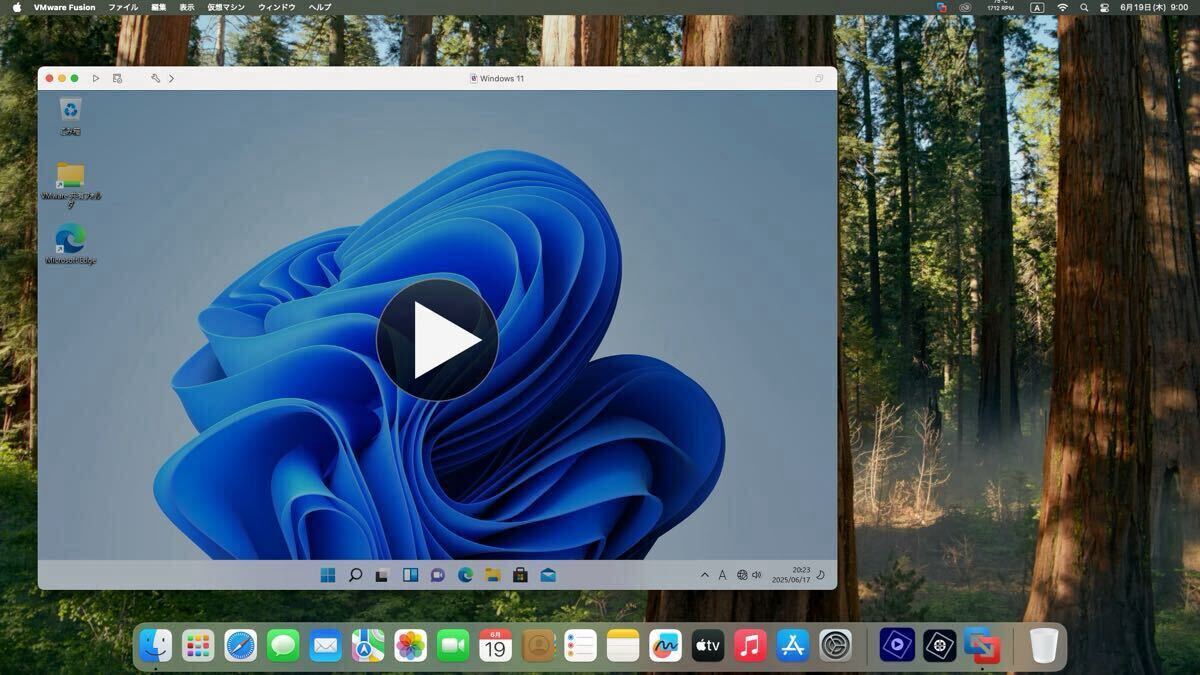Open App Store from the Dock

tap(793, 646)
